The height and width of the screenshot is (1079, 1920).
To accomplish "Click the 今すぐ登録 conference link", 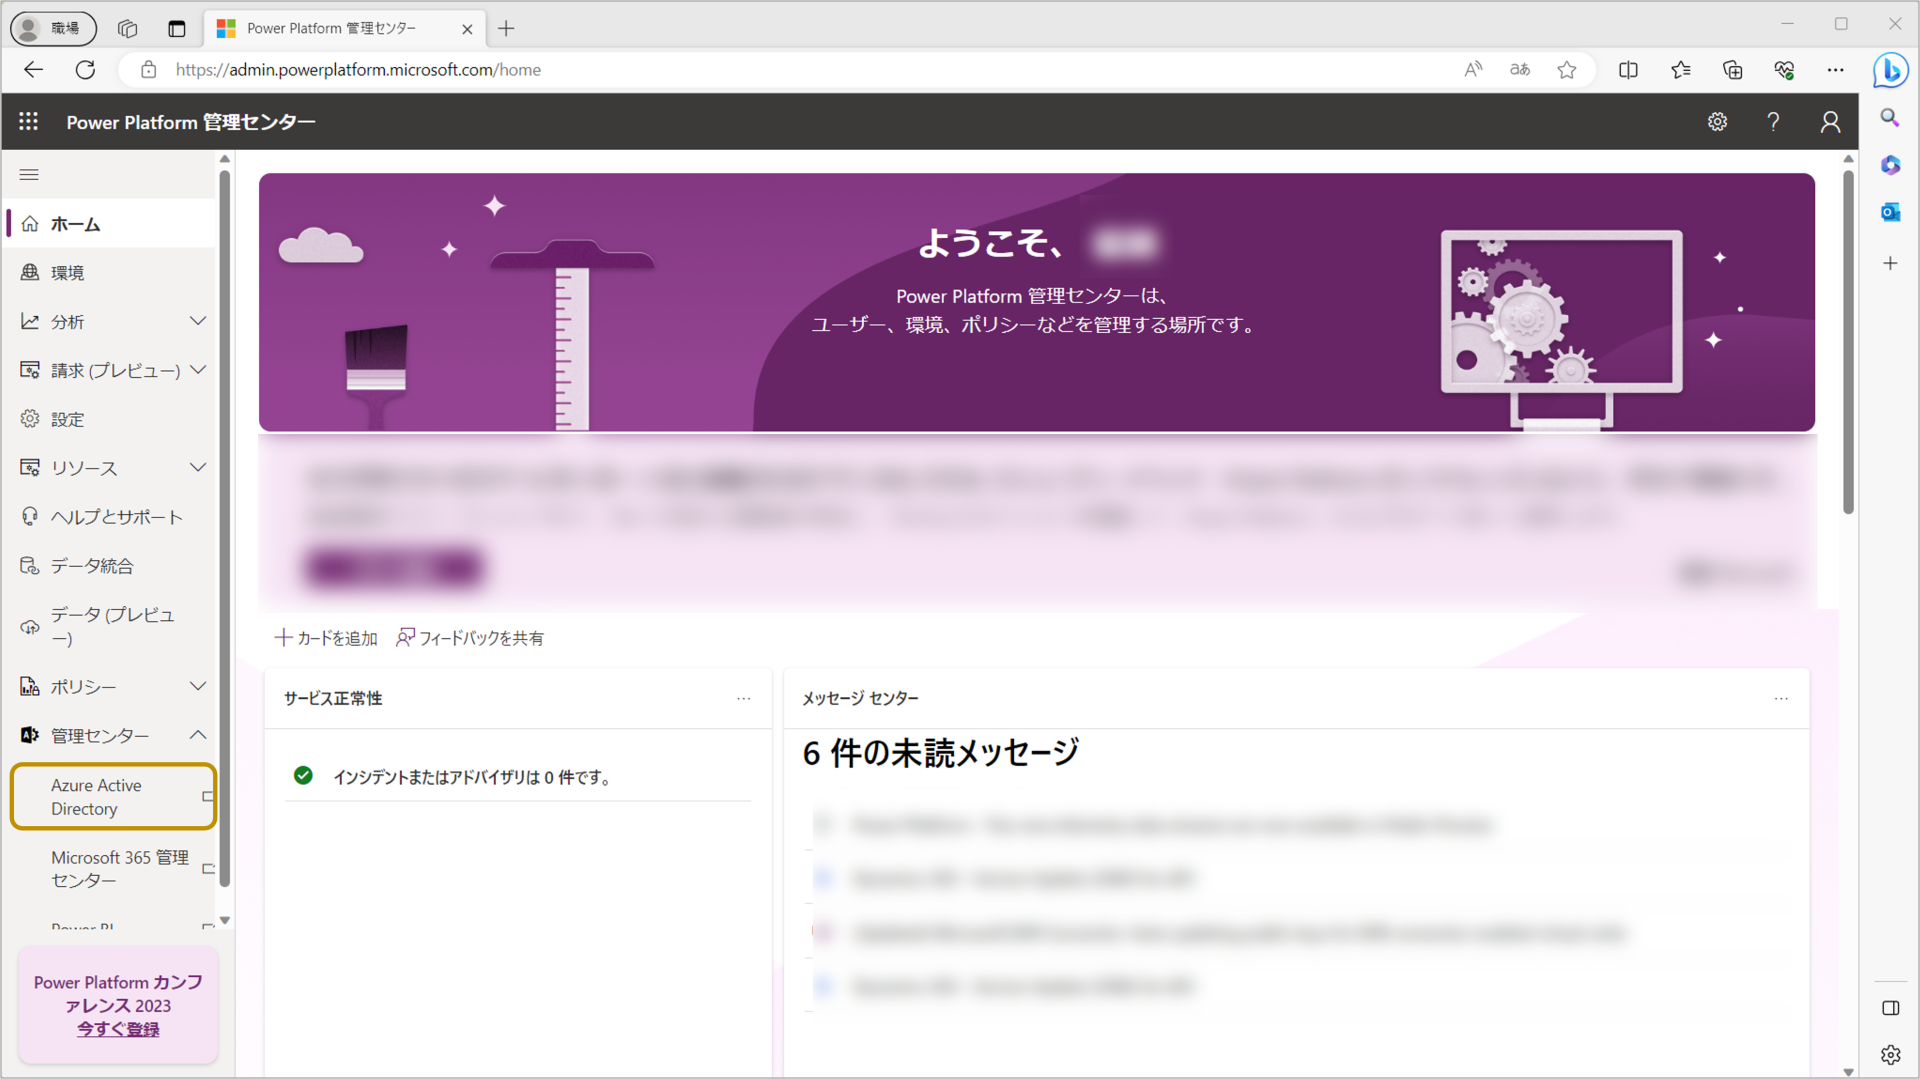I will tap(118, 1029).
